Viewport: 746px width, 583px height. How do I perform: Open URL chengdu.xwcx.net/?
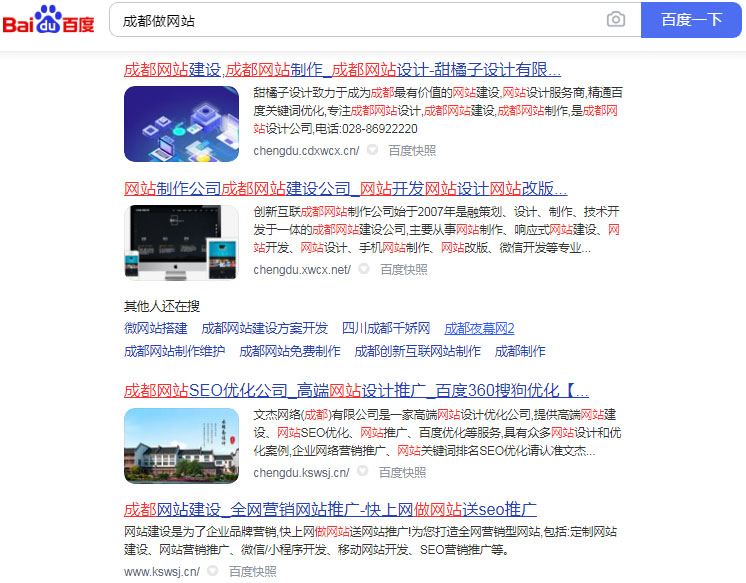coord(302,270)
